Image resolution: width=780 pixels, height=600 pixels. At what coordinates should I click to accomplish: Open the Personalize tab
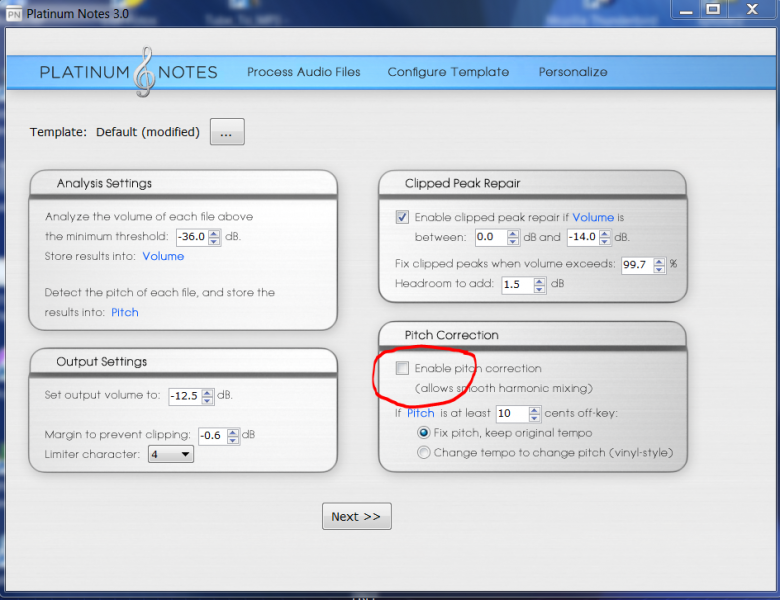[x=573, y=72]
